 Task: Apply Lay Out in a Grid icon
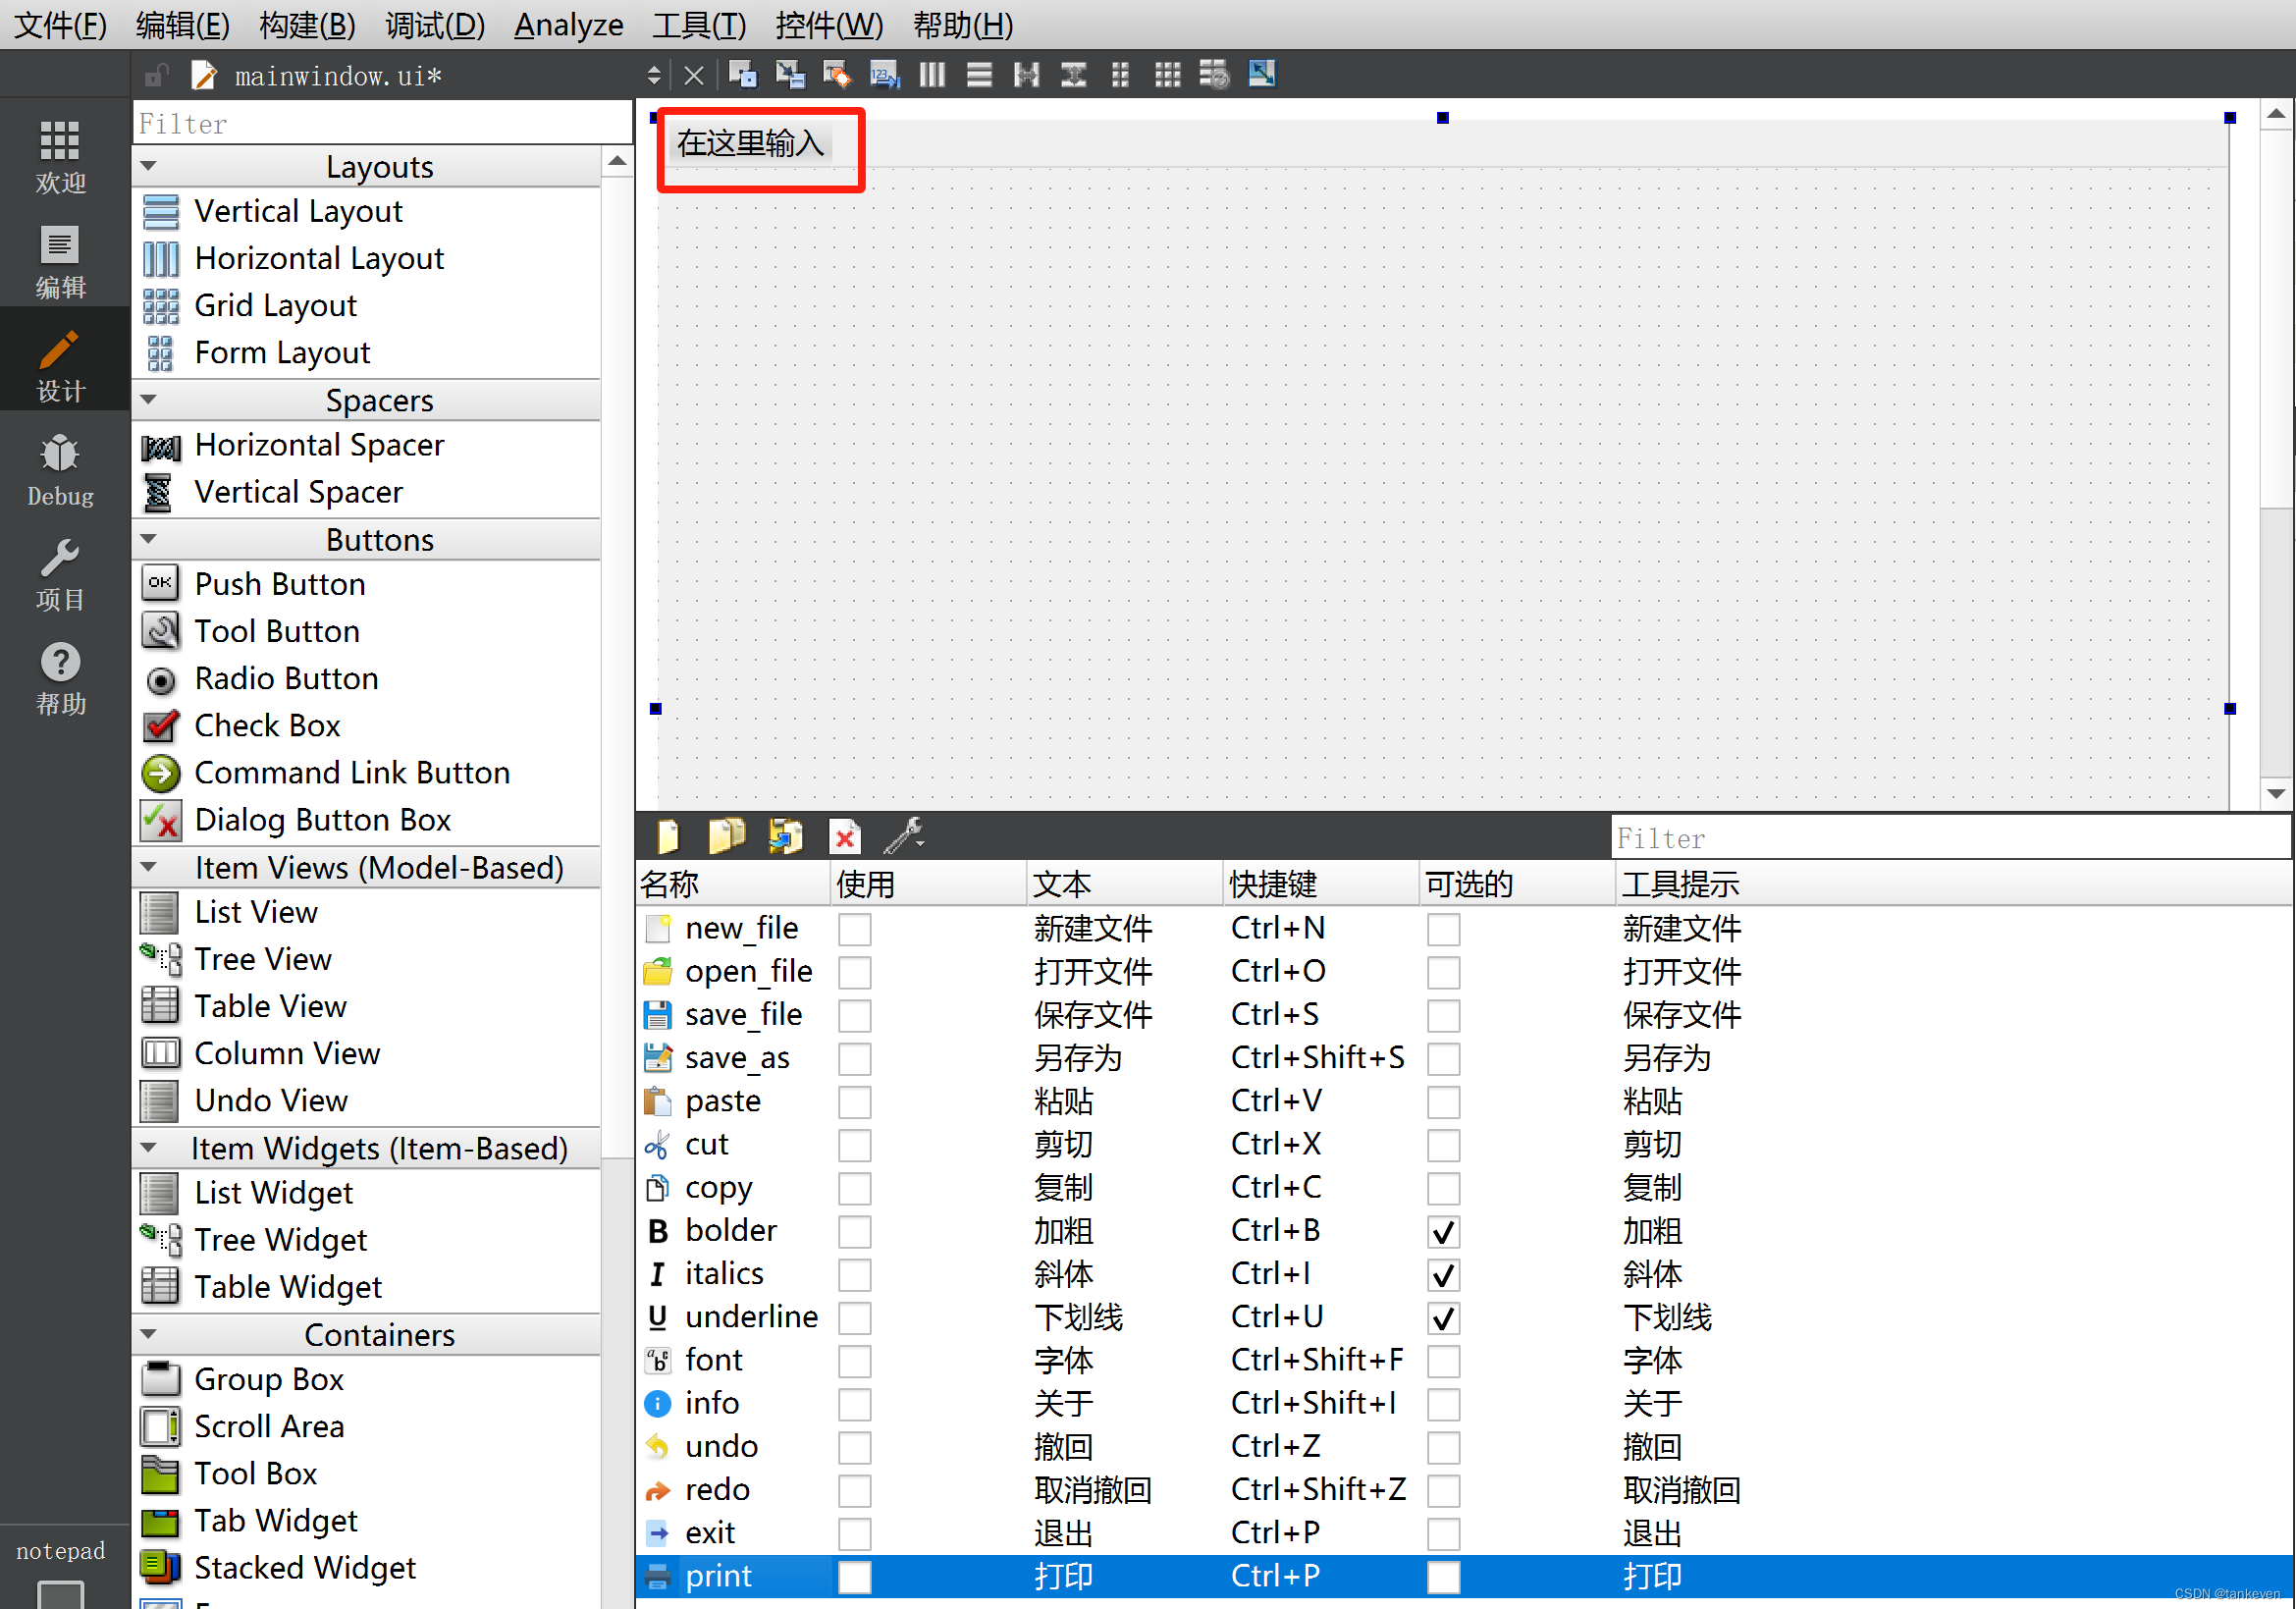tap(1167, 74)
